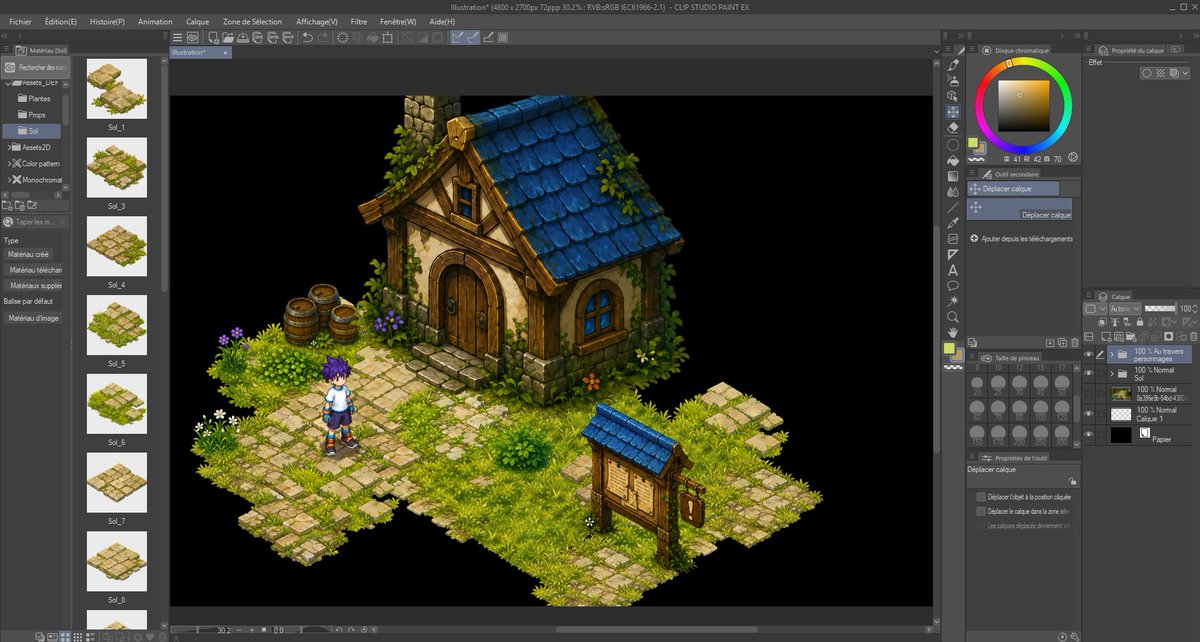Expand the 'Au travers personnages' layer folder

(1112, 354)
